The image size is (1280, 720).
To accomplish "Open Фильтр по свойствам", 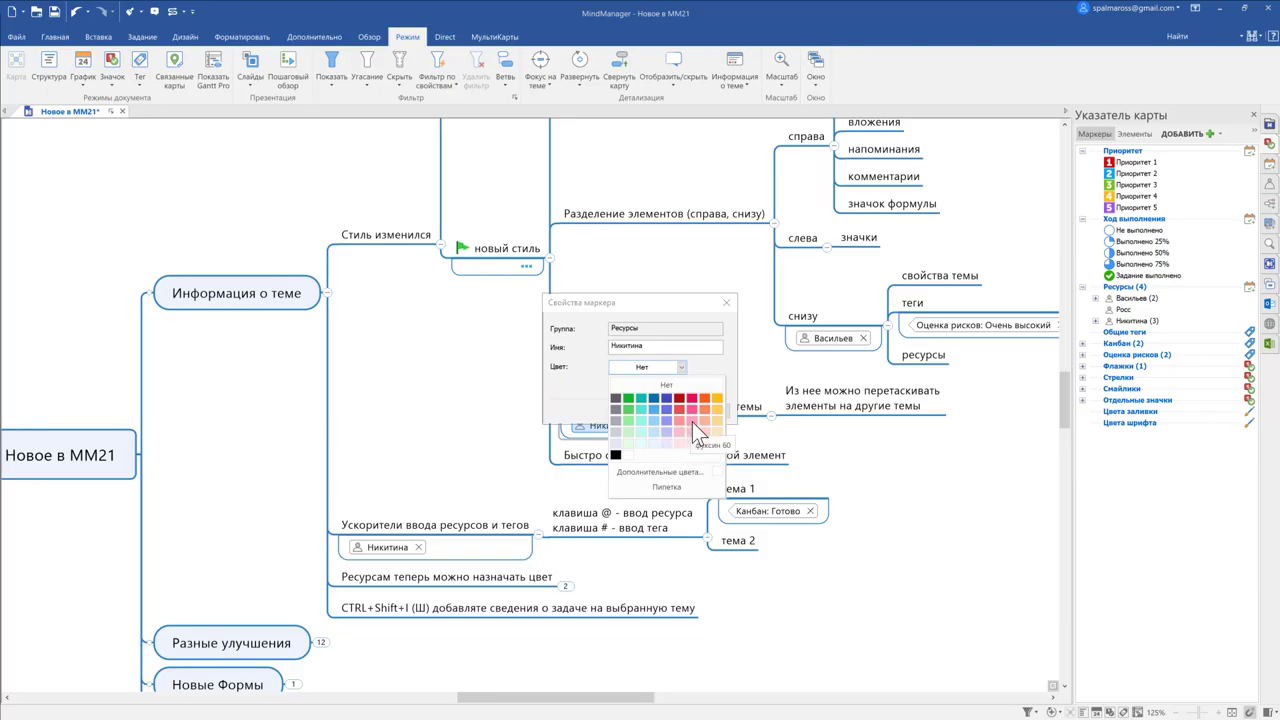I will 437,70.
